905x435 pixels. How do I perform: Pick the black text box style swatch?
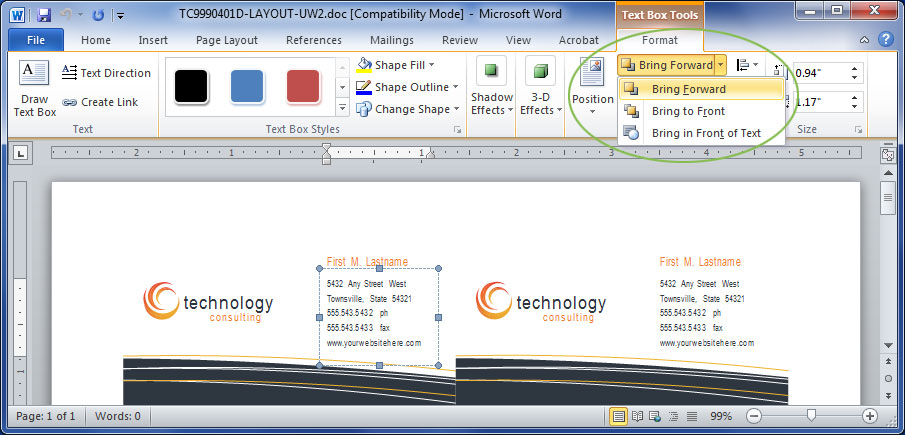[x=191, y=87]
